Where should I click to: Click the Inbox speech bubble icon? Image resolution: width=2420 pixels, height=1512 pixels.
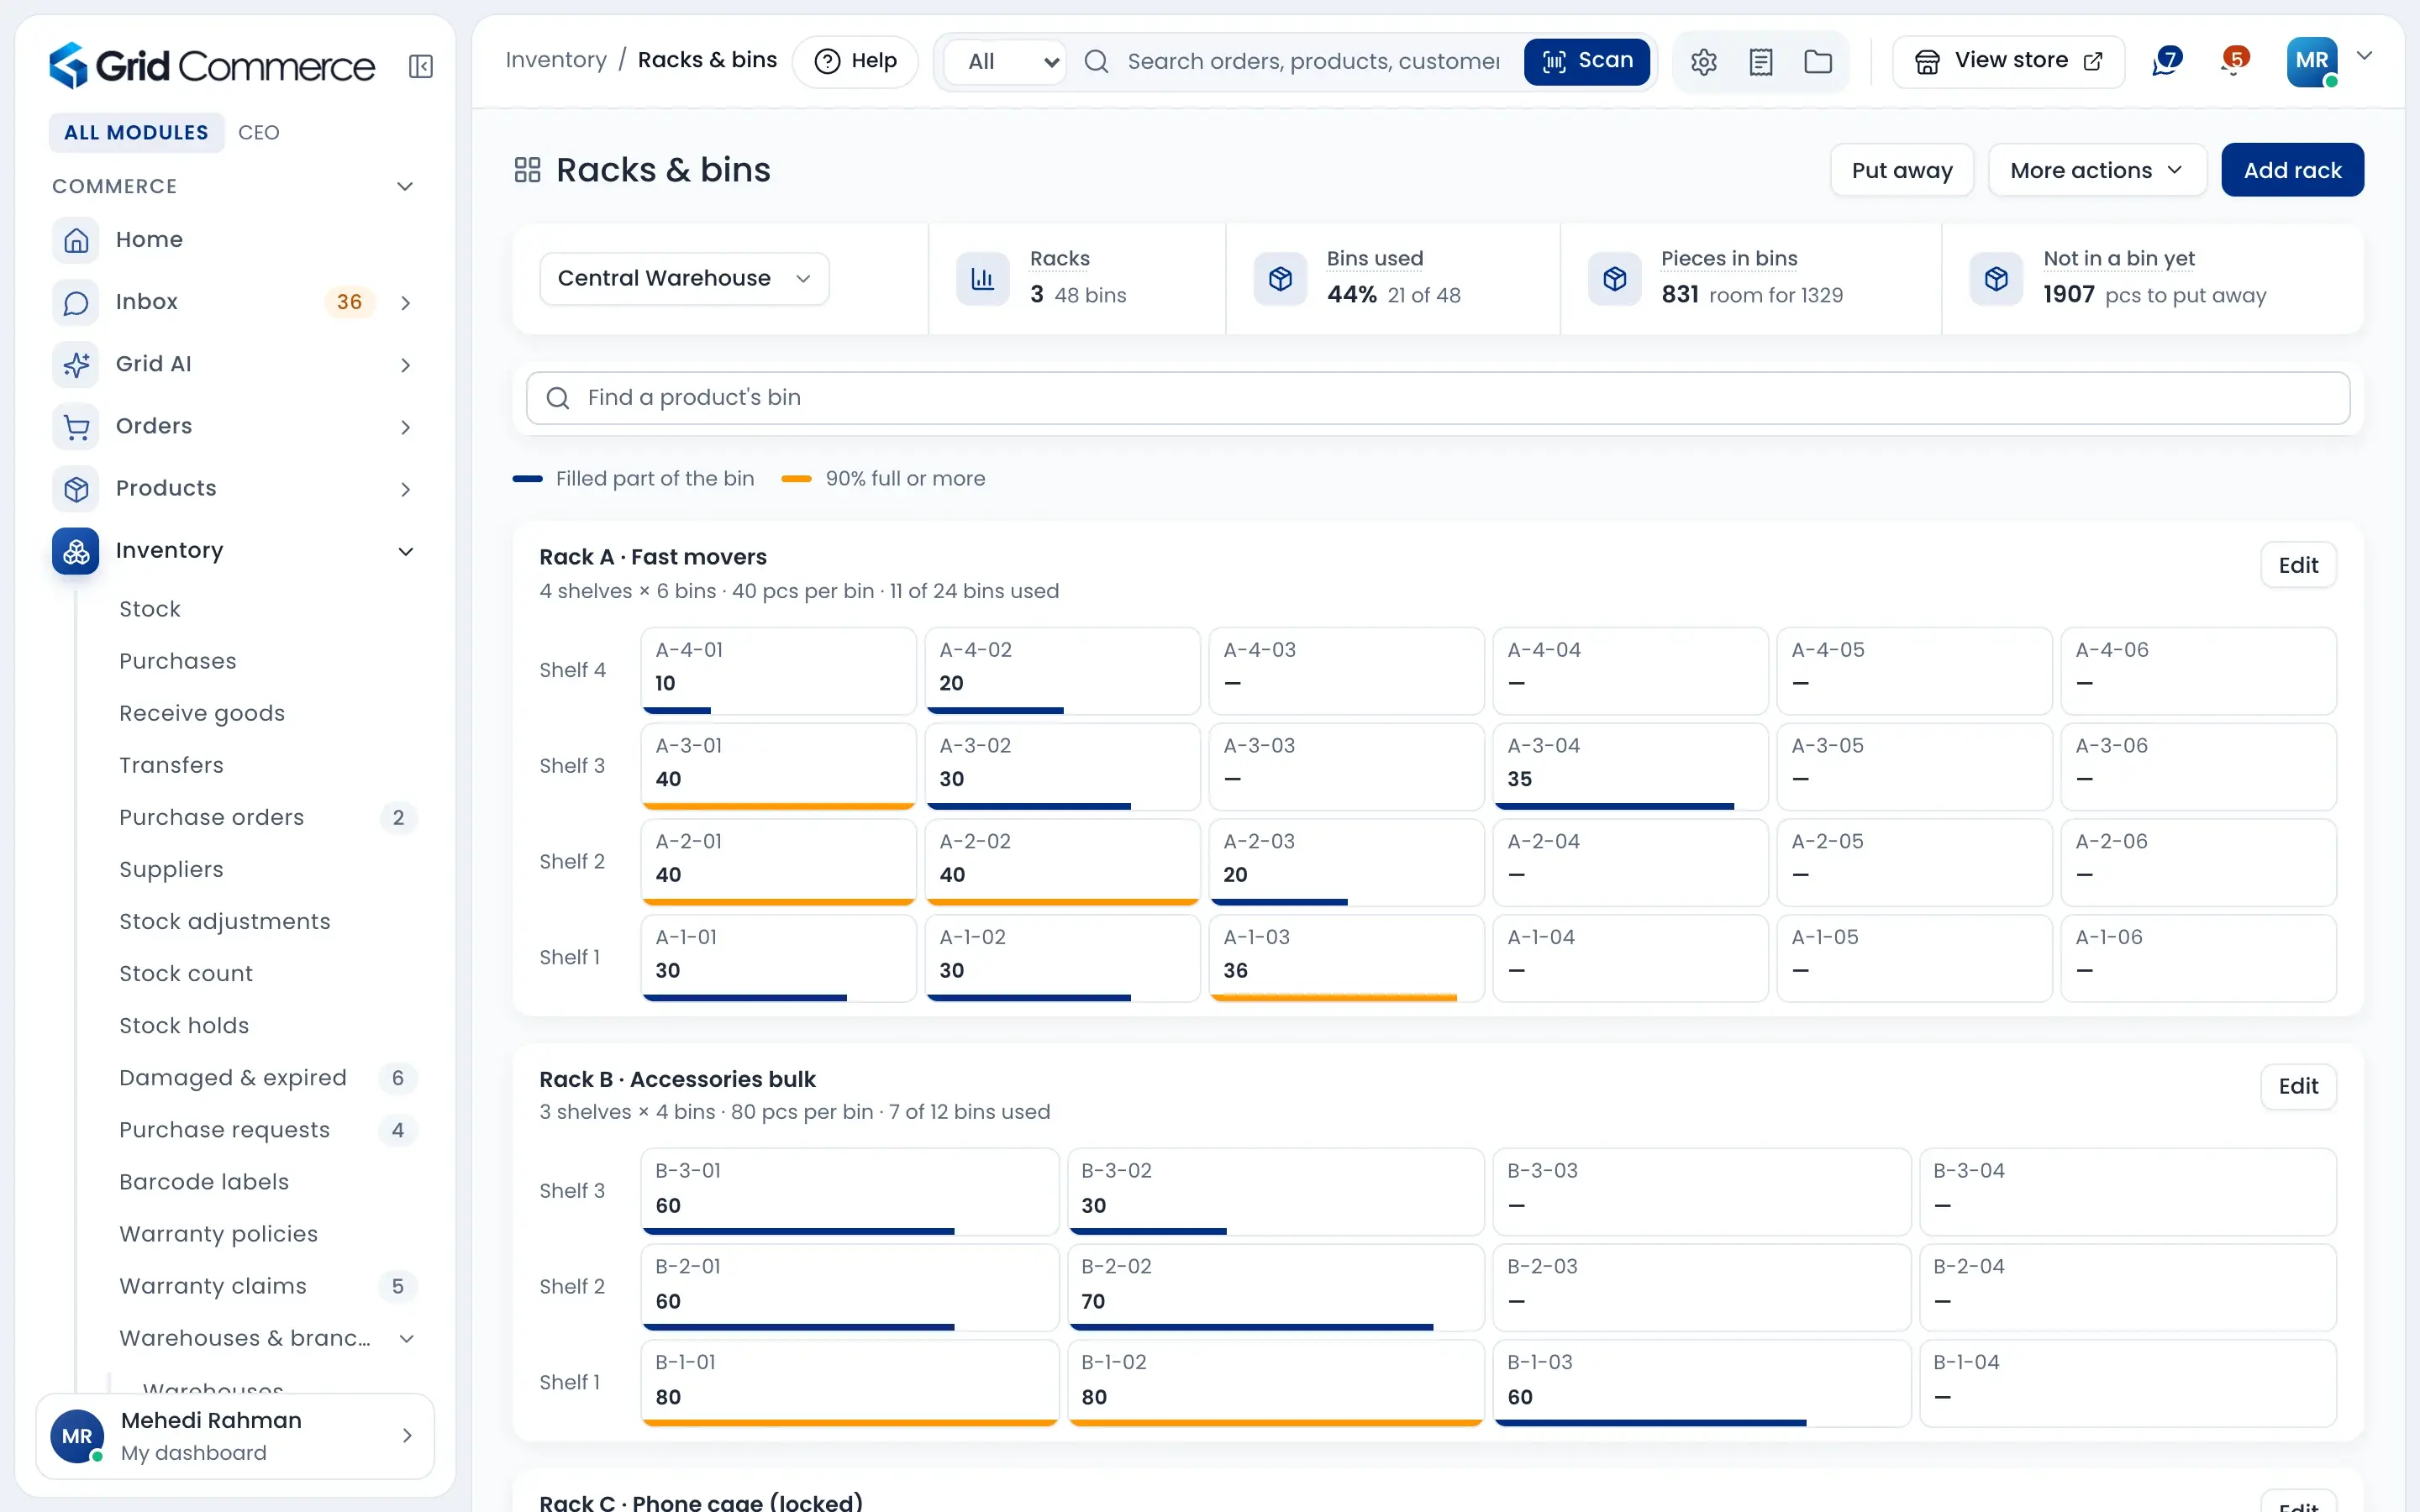[x=76, y=302]
